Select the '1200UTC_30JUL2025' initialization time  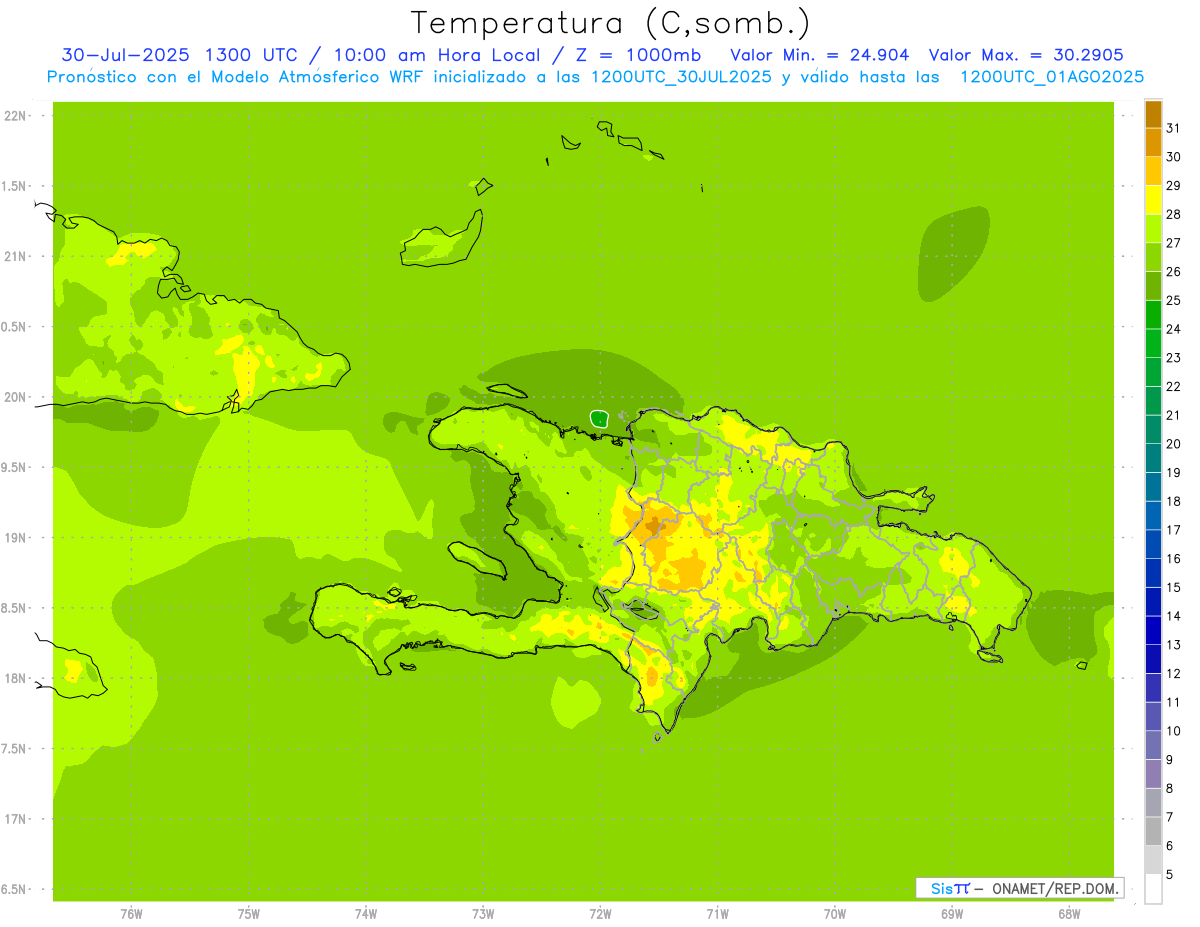[680, 77]
